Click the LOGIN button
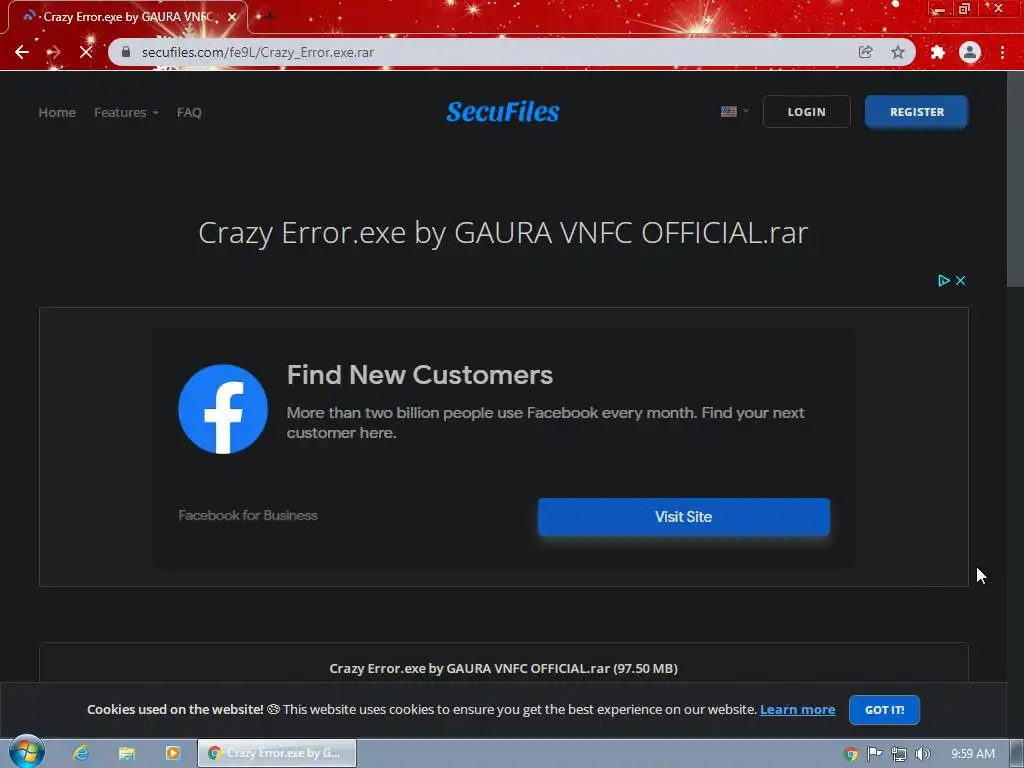 [807, 112]
